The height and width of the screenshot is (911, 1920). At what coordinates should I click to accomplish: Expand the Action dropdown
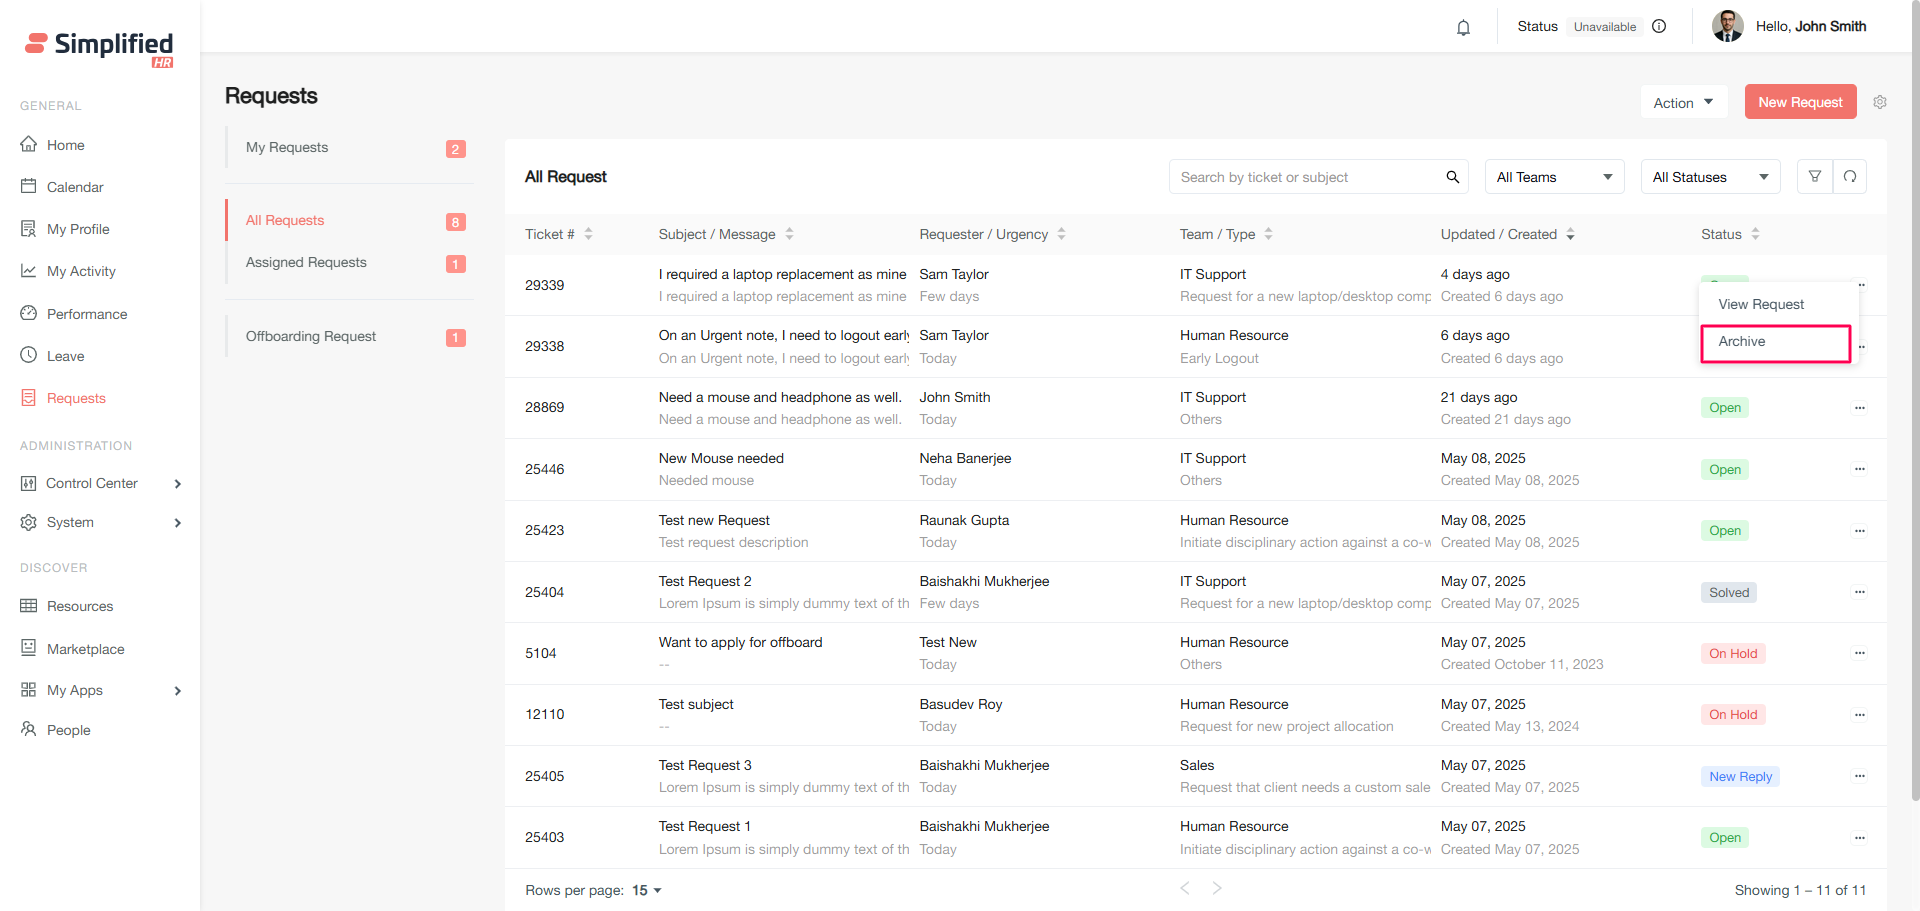[1683, 102]
